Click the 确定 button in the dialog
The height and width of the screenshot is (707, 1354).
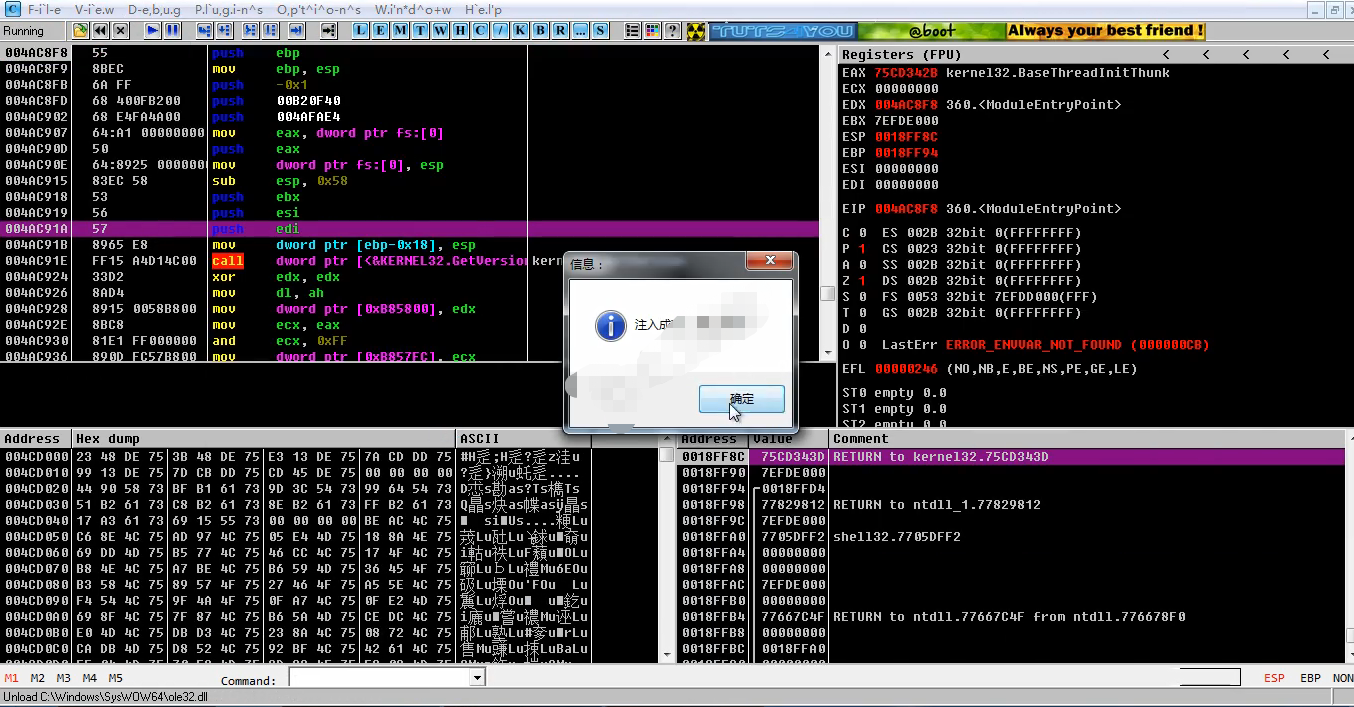[741, 399]
